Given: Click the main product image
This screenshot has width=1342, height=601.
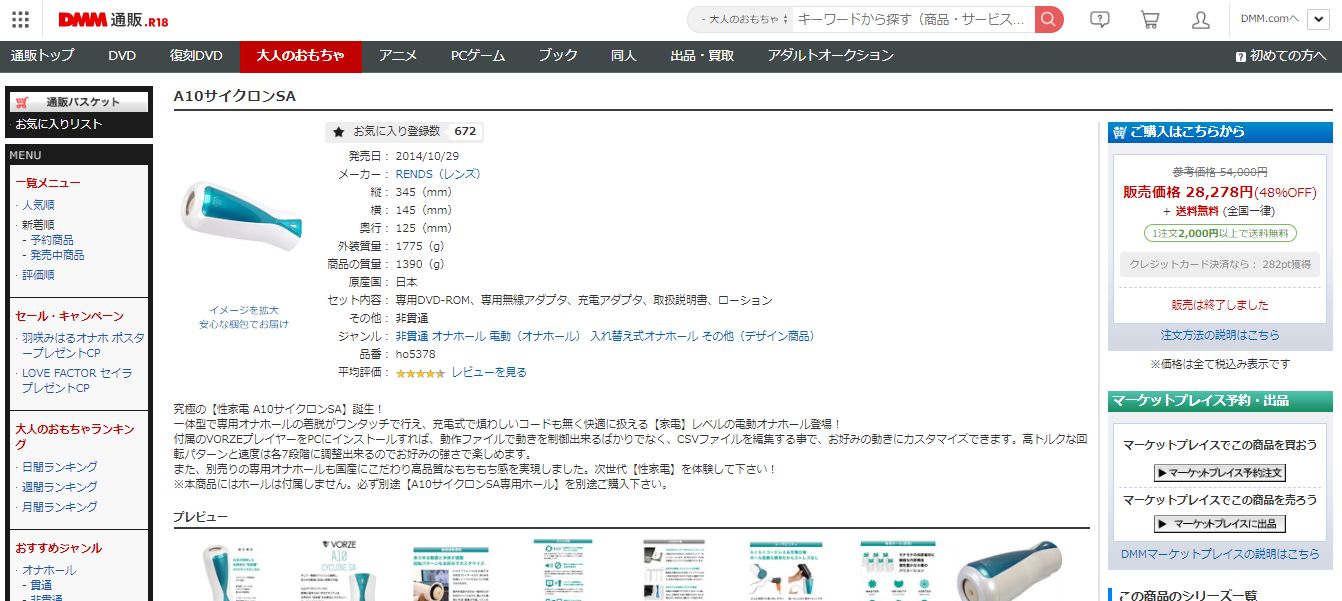Looking at the screenshot, I should pos(241,215).
